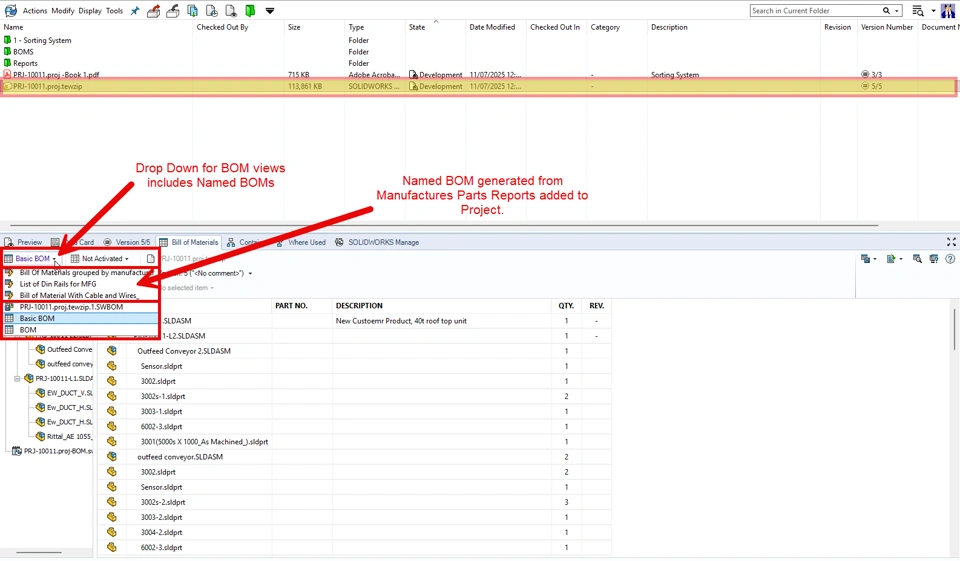The image size is (960, 561).
Task: Open the version comment dropdown arrow
Action: (x=250, y=273)
